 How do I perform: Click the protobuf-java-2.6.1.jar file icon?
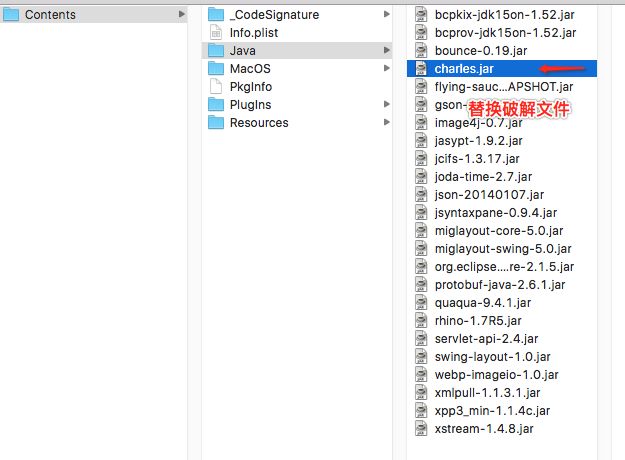coord(421,285)
